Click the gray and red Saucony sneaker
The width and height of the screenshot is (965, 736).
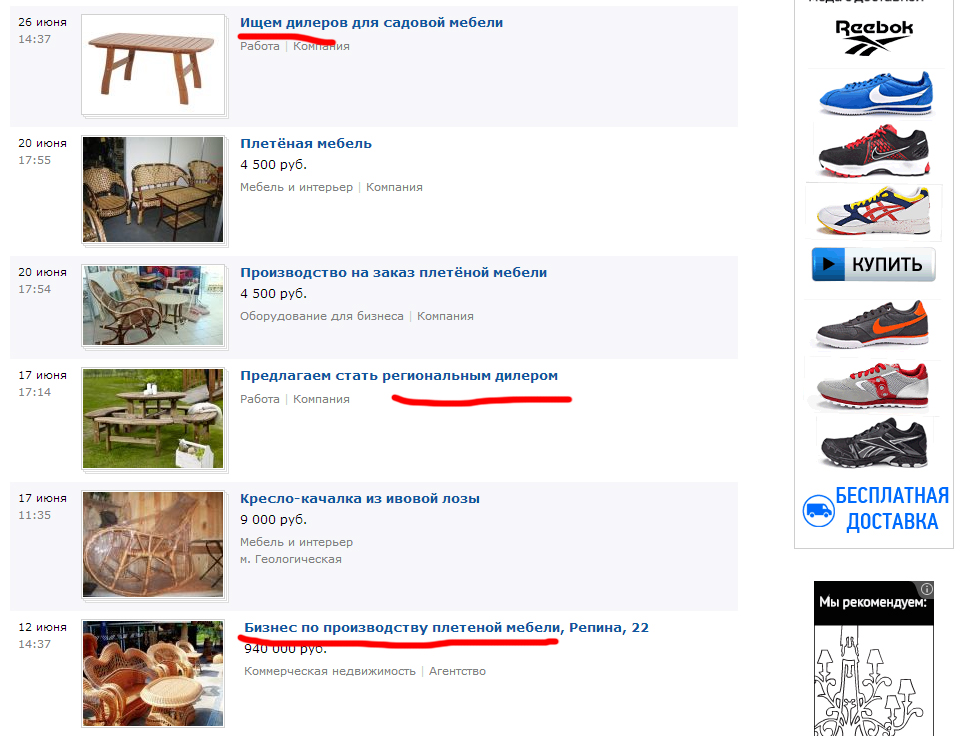pyautogui.click(x=873, y=385)
